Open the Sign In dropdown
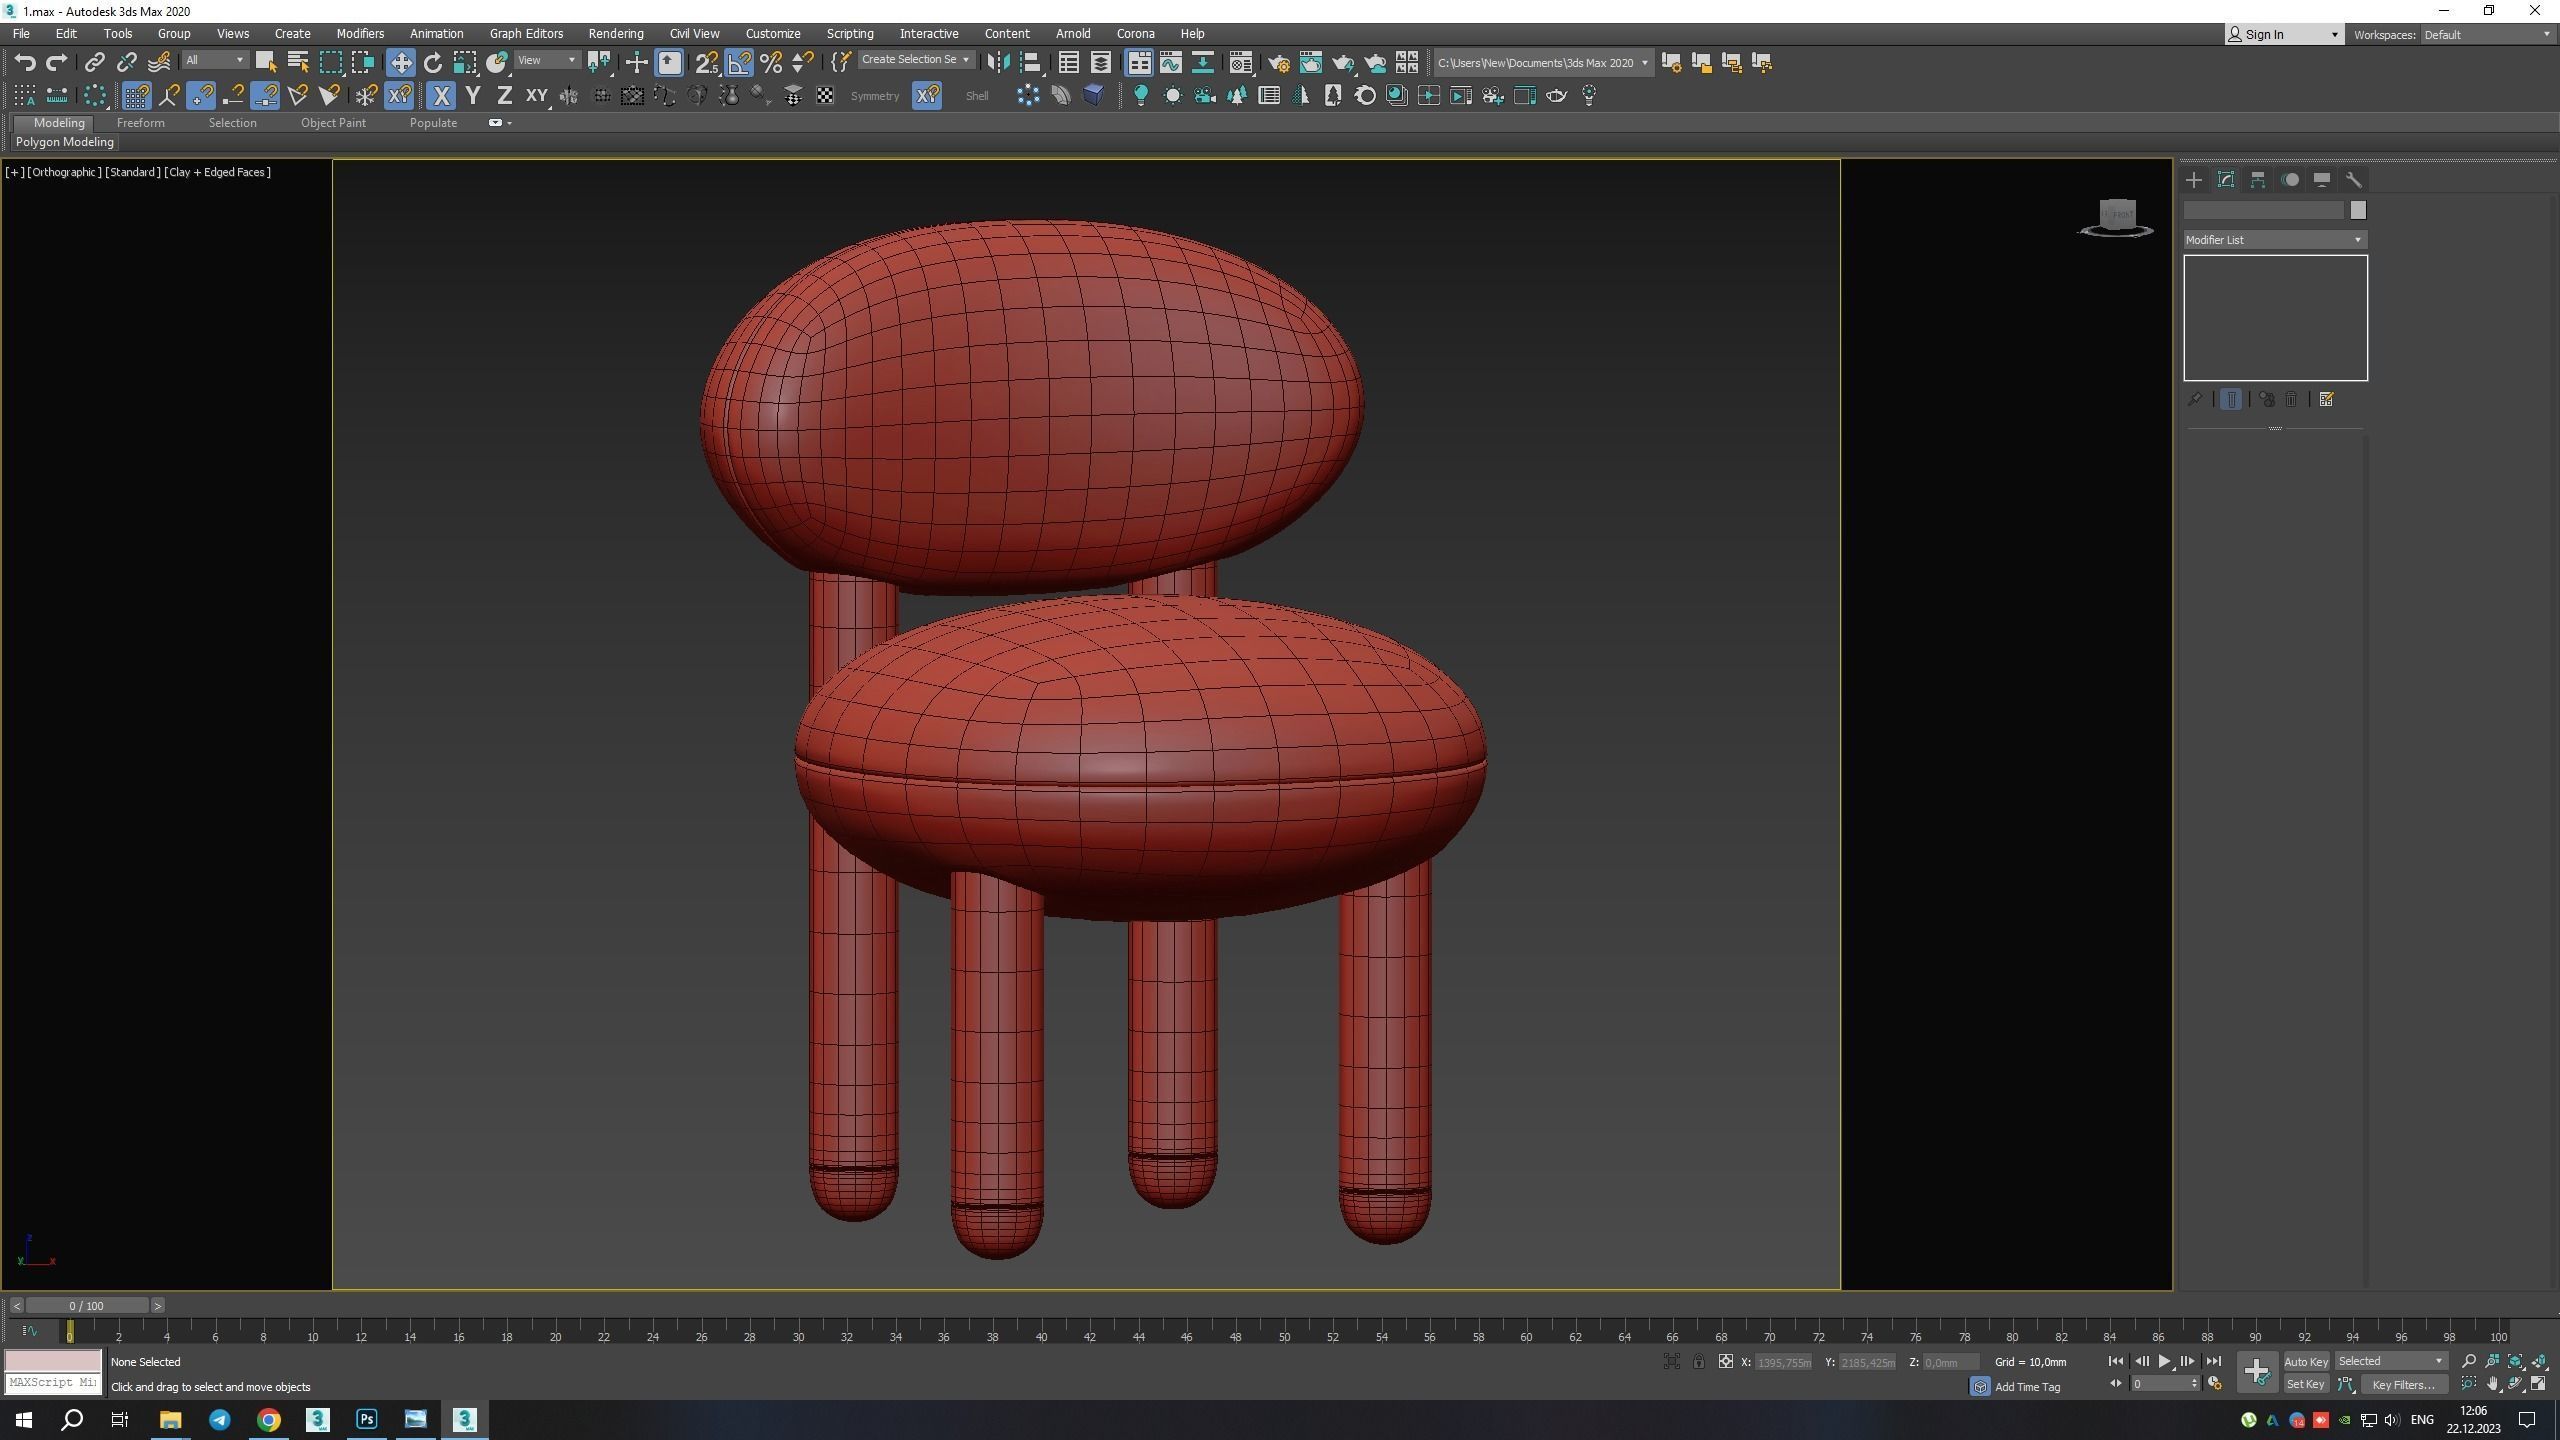Image resolution: width=2560 pixels, height=1440 pixels. 2284,35
